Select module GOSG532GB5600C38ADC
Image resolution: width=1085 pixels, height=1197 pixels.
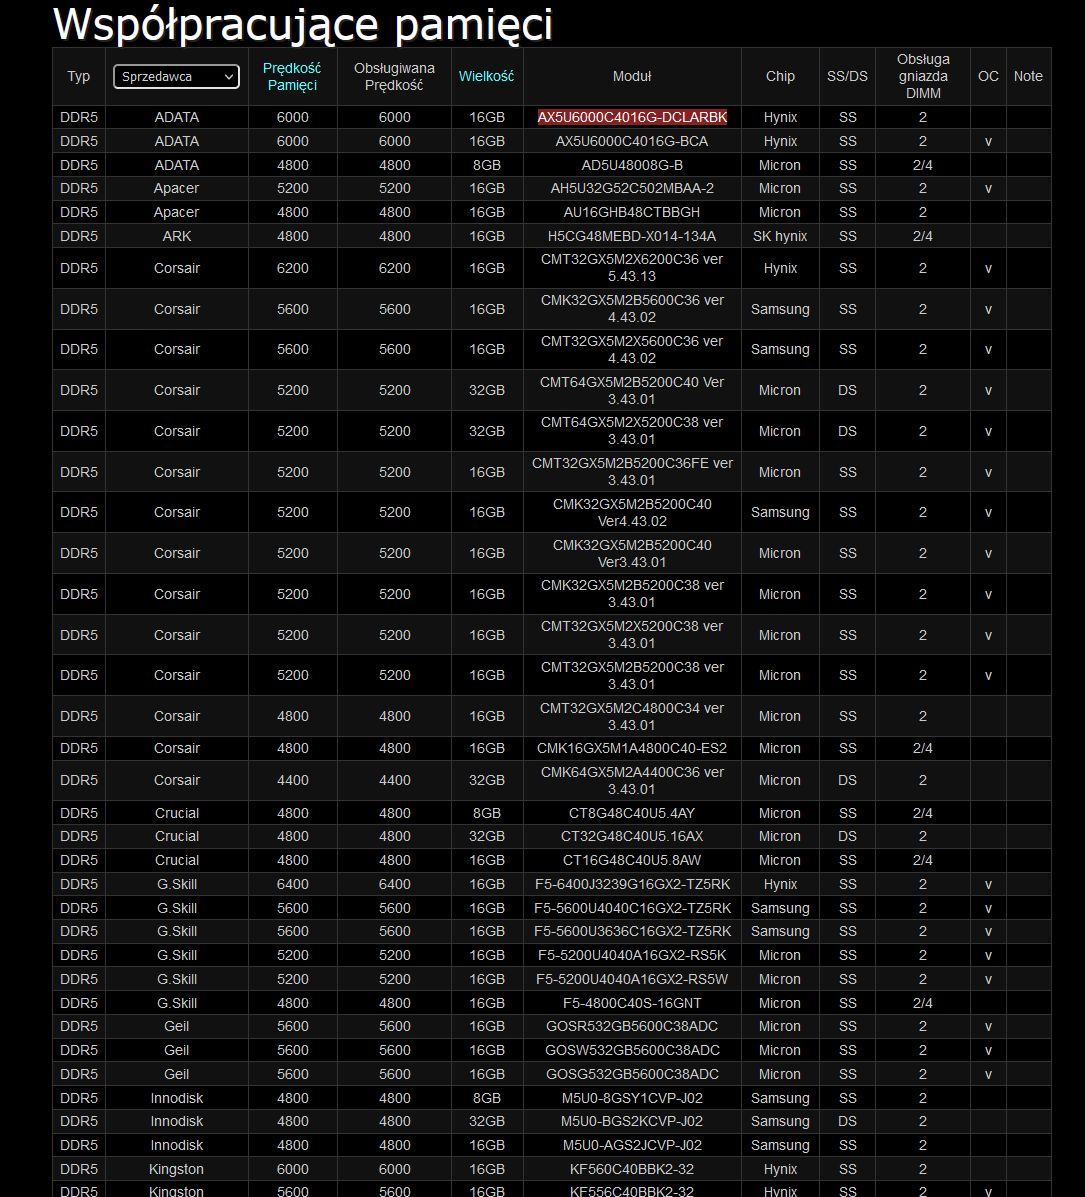[x=632, y=1074]
